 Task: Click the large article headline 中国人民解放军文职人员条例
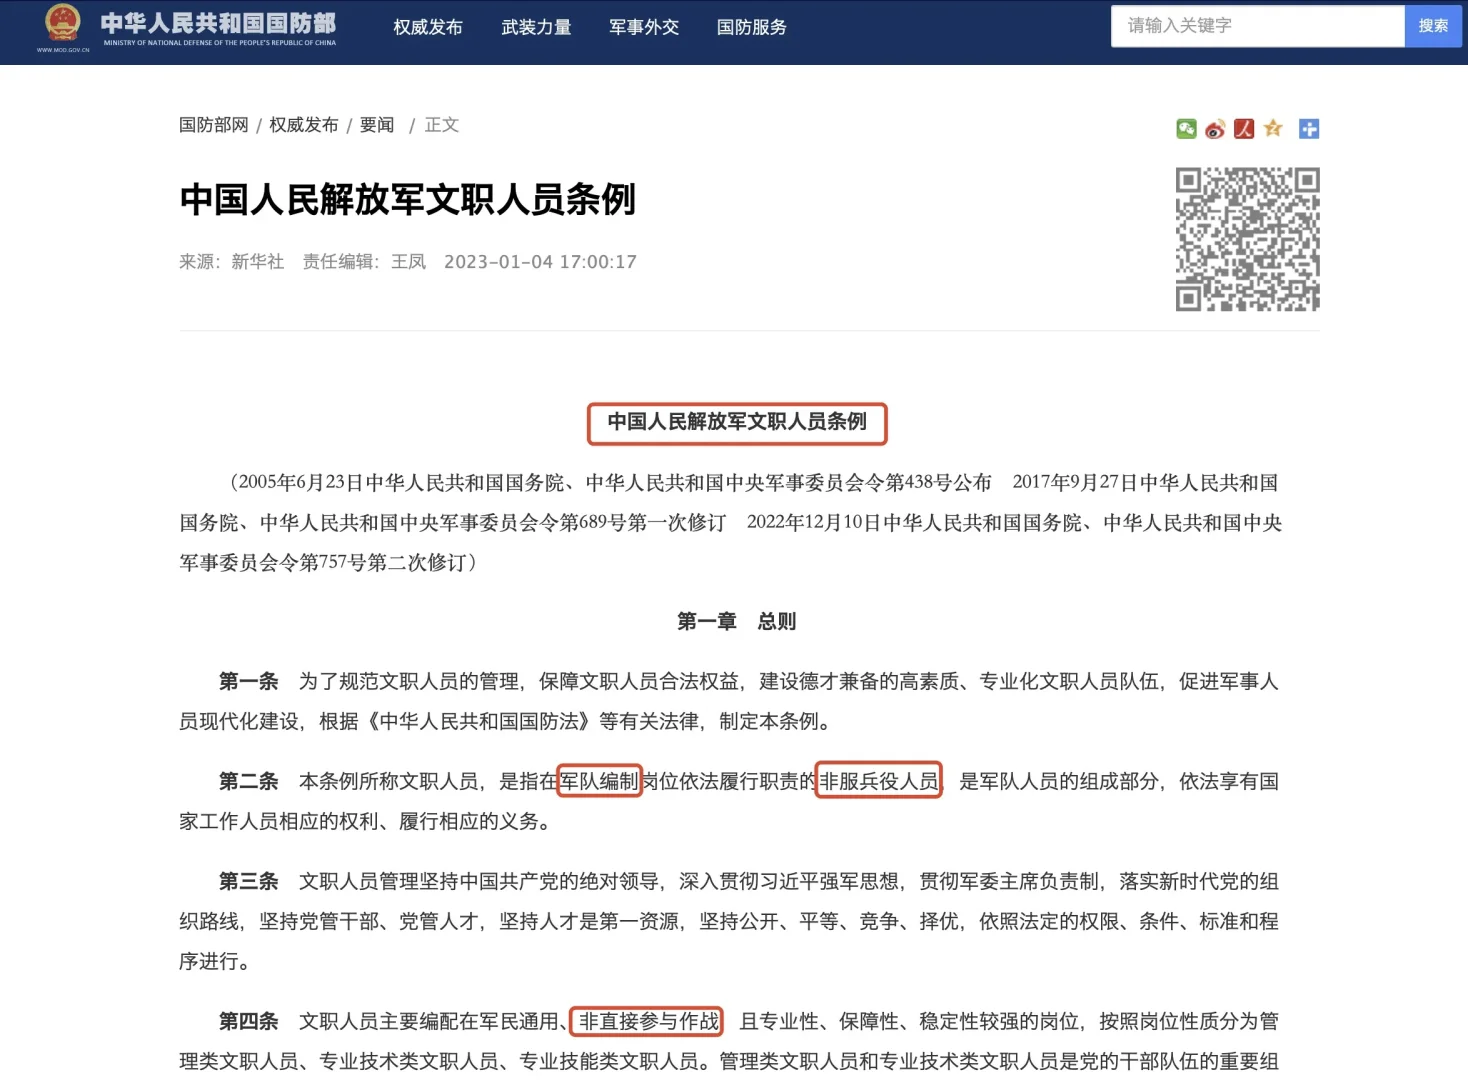tap(408, 200)
